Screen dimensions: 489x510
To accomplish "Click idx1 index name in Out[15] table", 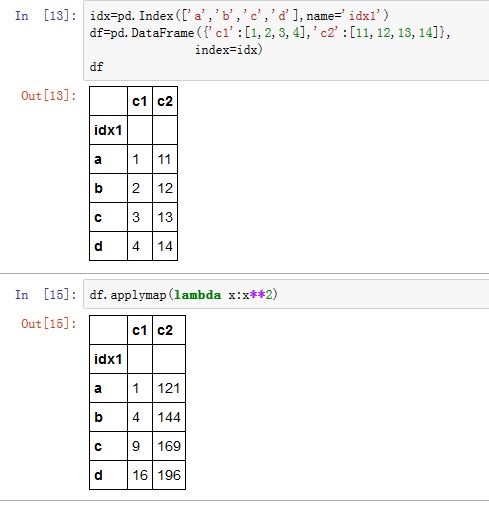I will (108, 359).
